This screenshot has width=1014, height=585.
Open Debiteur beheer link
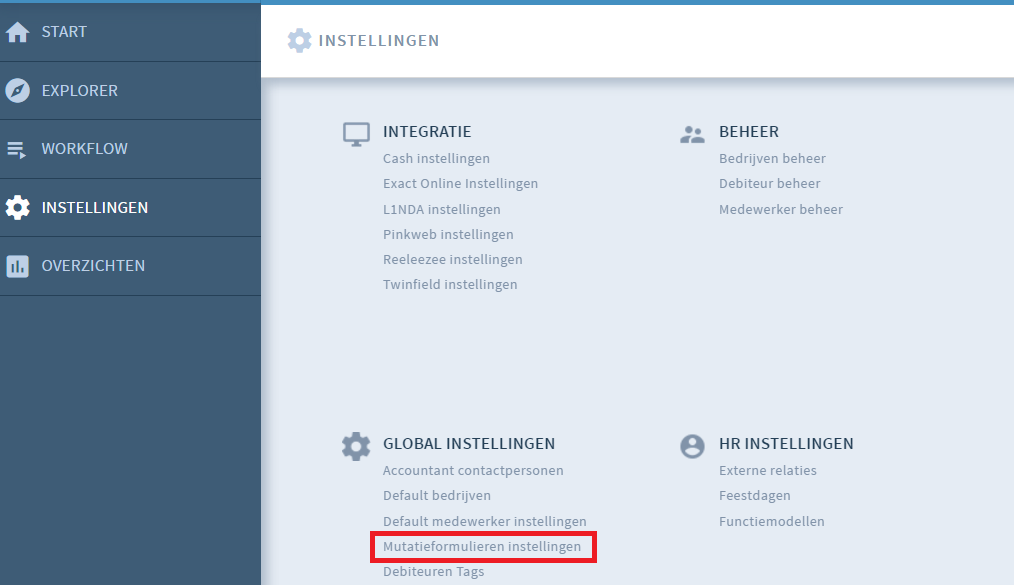[x=770, y=184]
